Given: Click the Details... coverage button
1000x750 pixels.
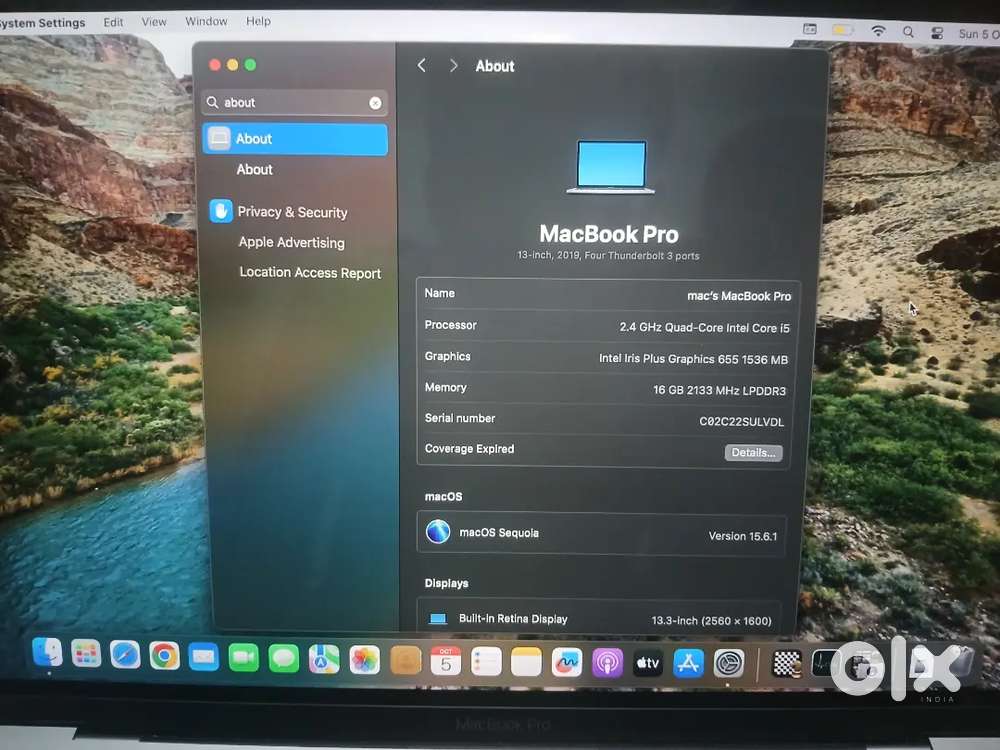Looking at the screenshot, I should (x=753, y=453).
